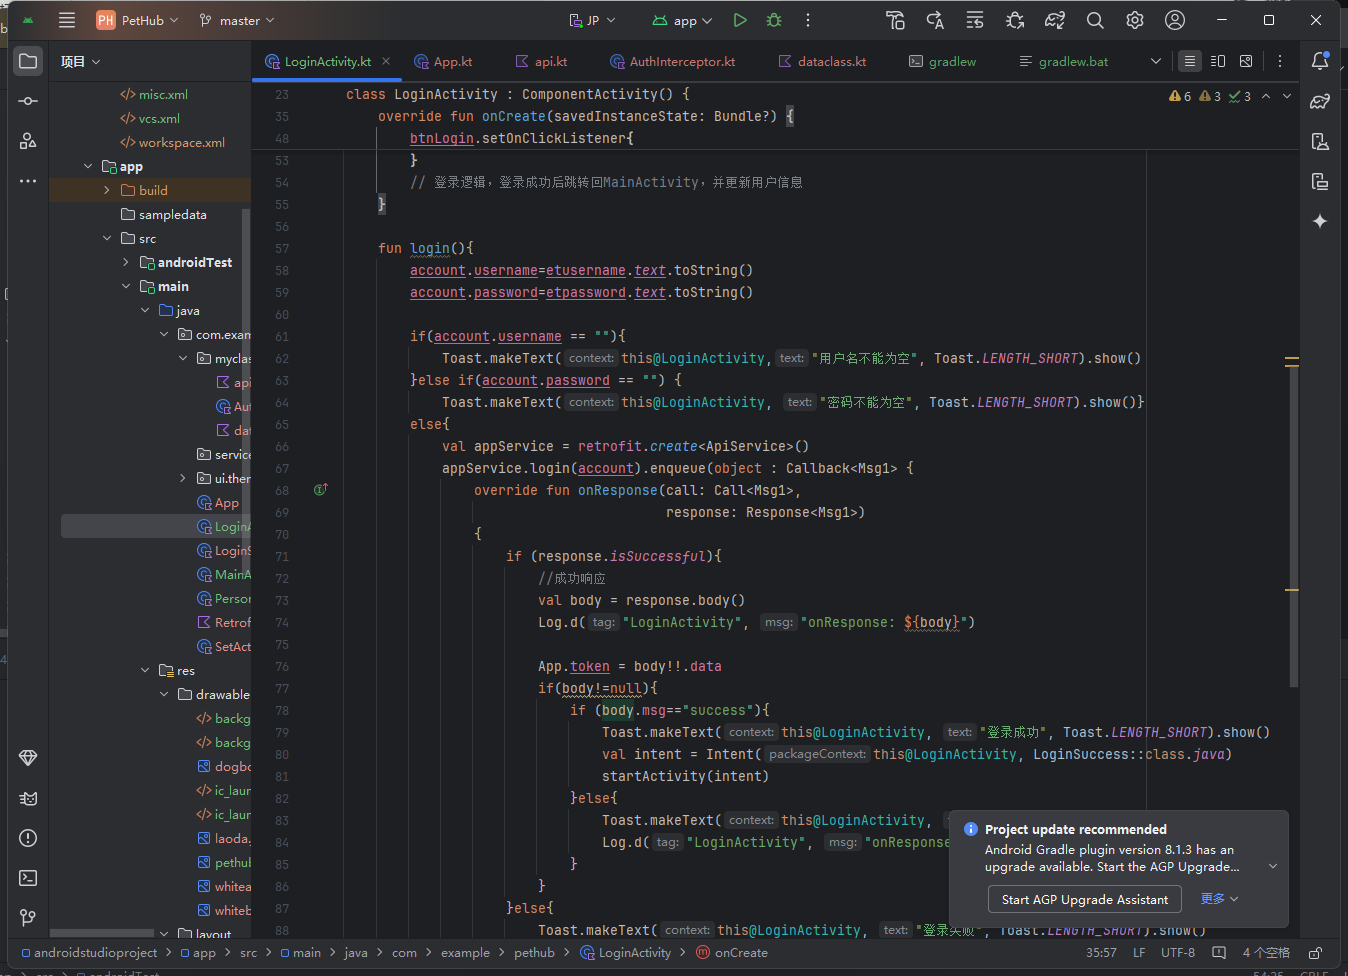Collapse the res folder node
This screenshot has width=1348, height=976.
[x=145, y=671]
